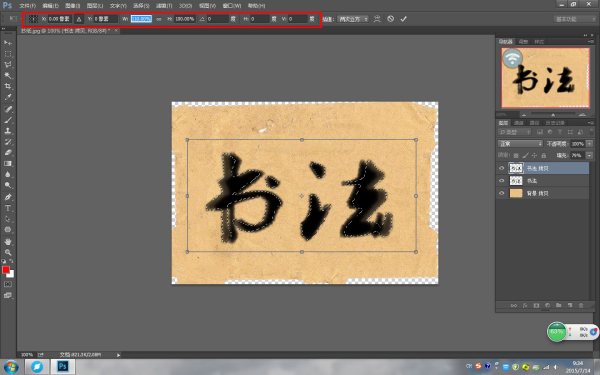This screenshot has height=375, width=600.
Task: Select the Hand tool
Action: [8, 241]
